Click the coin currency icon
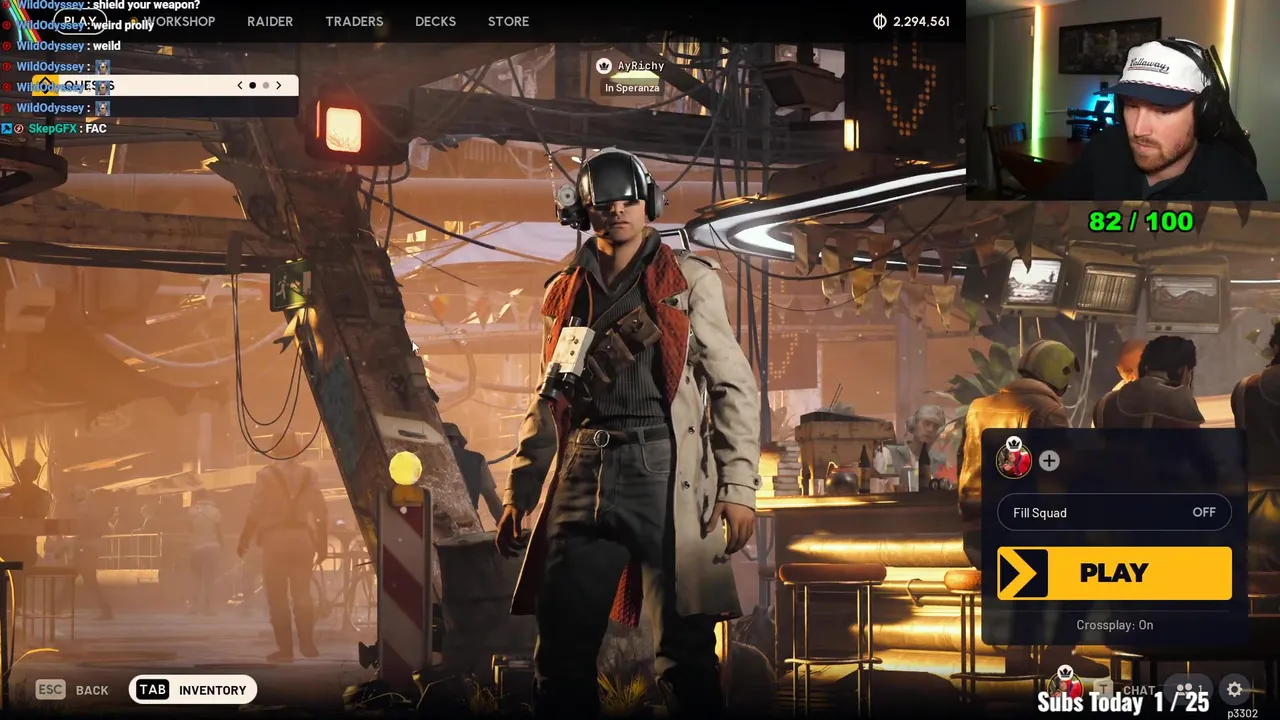Image resolution: width=1280 pixels, height=720 pixels. click(880, 21)
